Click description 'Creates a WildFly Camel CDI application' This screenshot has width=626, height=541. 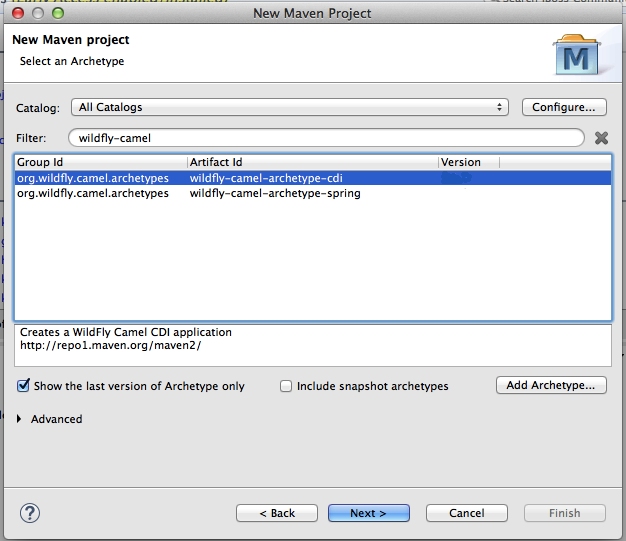coord(126,332)
